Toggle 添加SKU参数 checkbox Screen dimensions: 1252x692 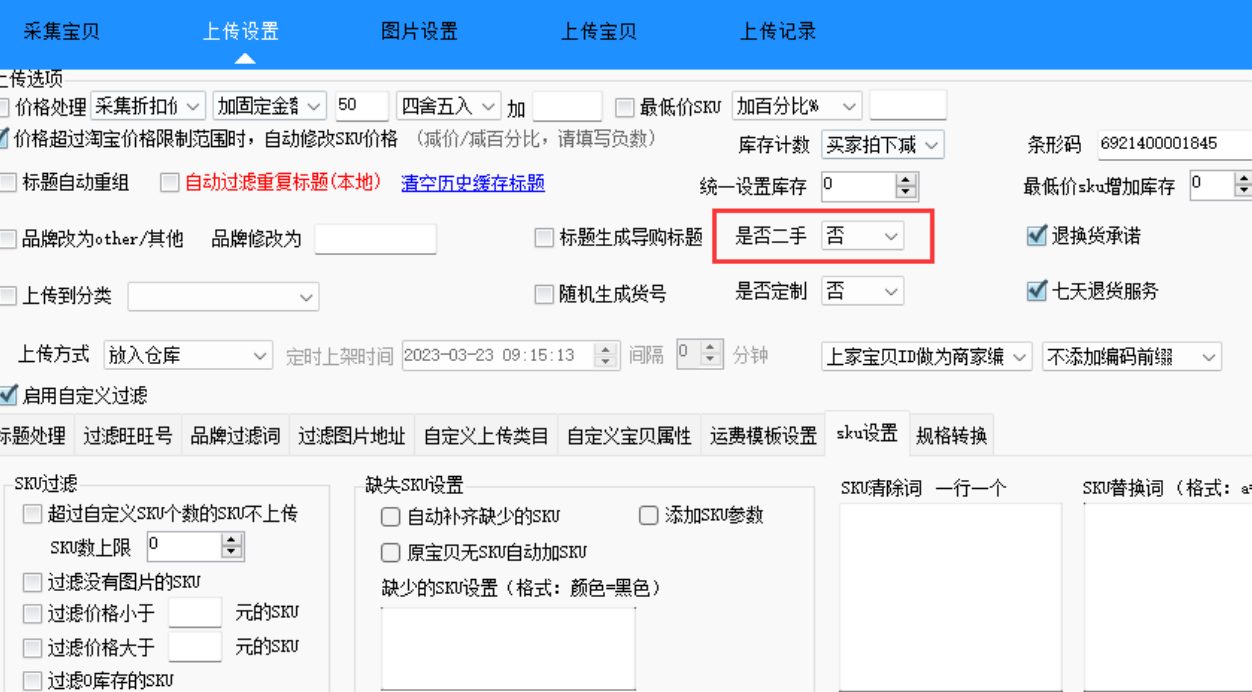coord(649,516)
